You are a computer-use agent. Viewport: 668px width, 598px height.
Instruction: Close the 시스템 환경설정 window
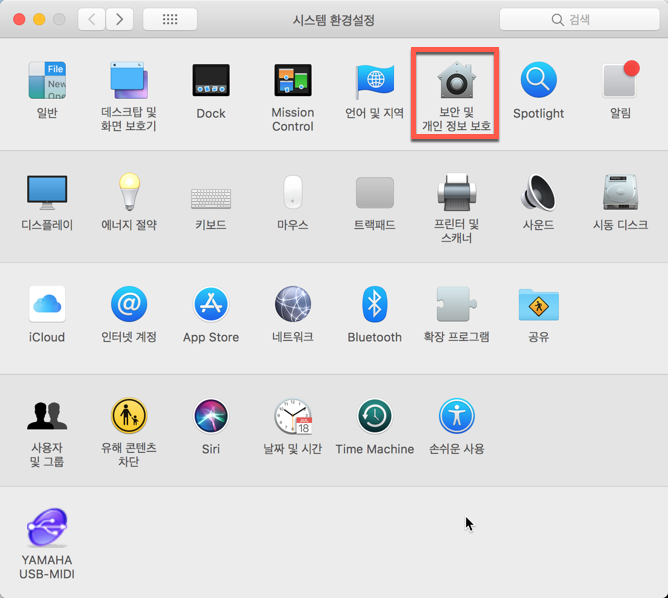[x=19, y=19]
